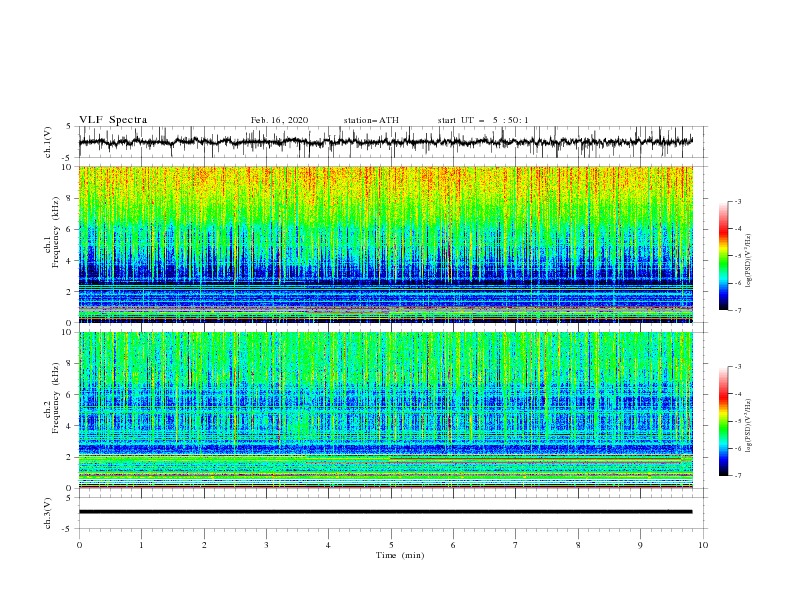Click the "6" kHz tick of ch.2 spectrogram
Image resolution: width=792 pixels, height=612 pixels.
pyautogui.click(x=71, y=395)
